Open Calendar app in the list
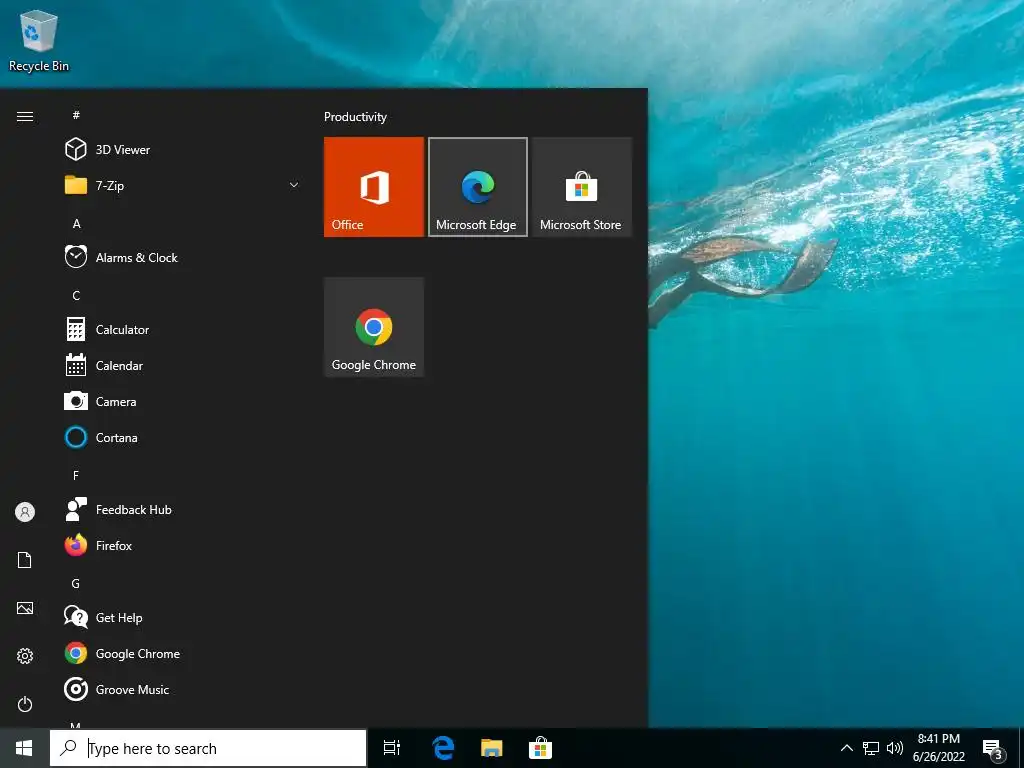 click(183, 366)
